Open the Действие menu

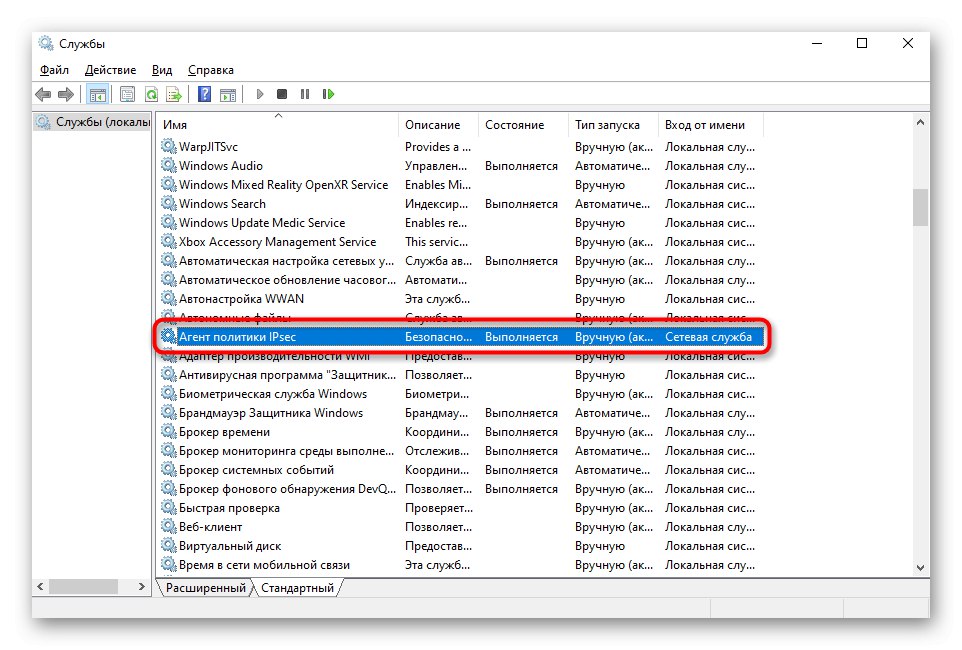[110, 70]
